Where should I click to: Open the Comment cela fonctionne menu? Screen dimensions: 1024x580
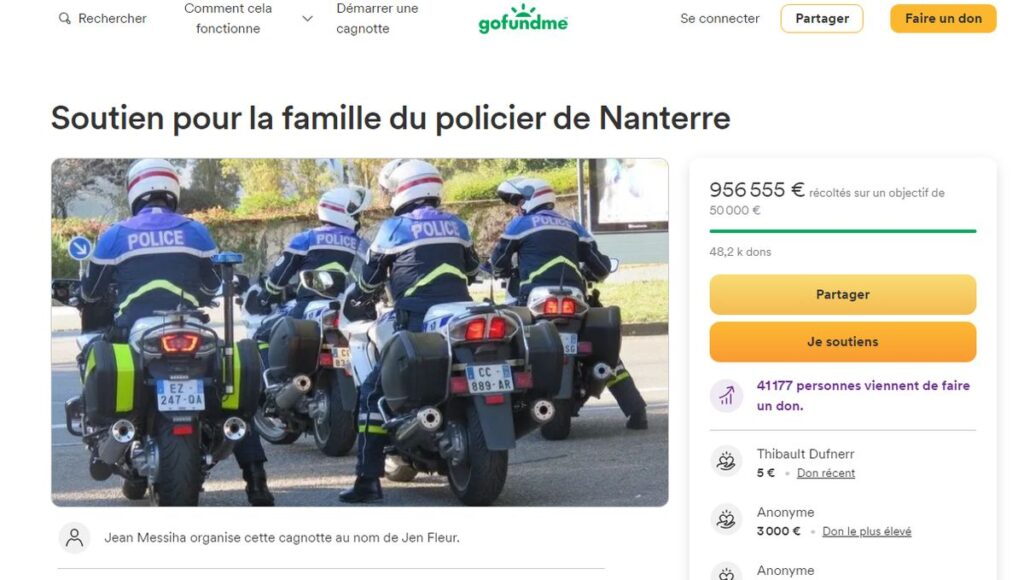(228, 18)
